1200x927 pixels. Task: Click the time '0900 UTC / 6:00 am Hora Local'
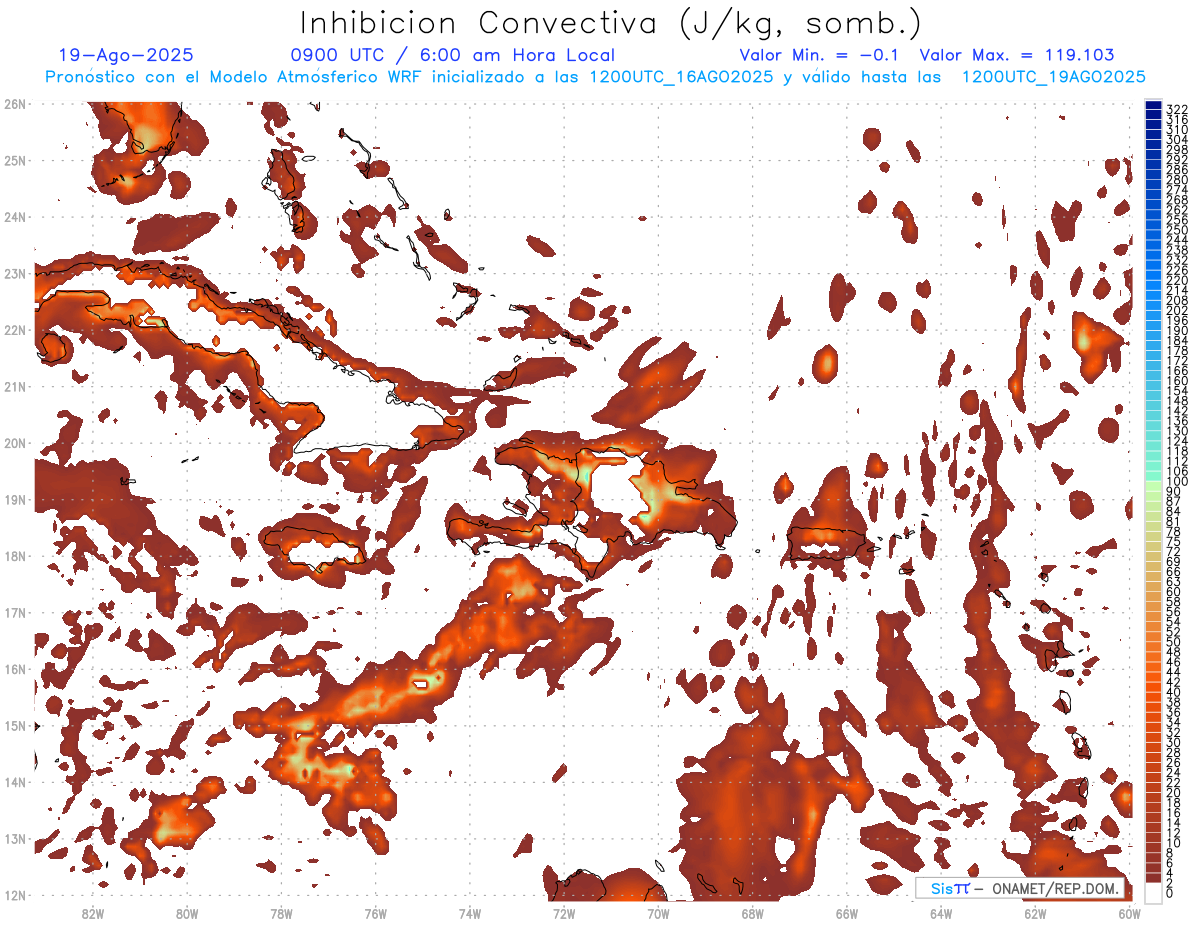click(452, 56)
